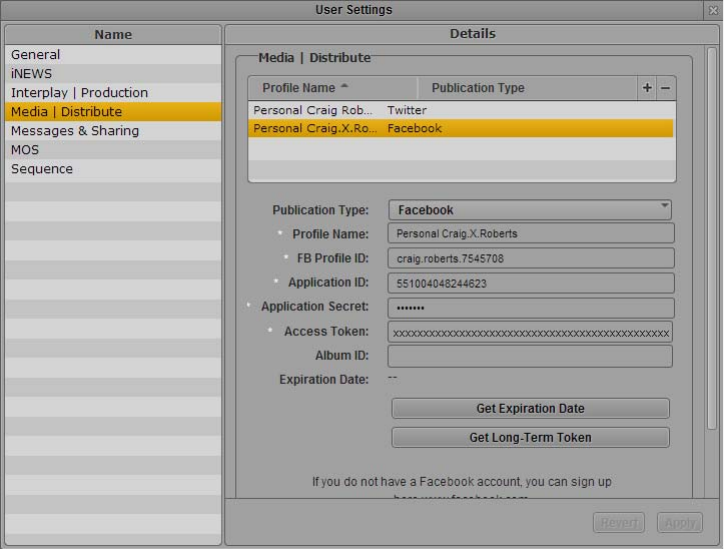This screenshot has height=549, width=724.
Task: Focus the Access Token field
Action: point(530,332)
